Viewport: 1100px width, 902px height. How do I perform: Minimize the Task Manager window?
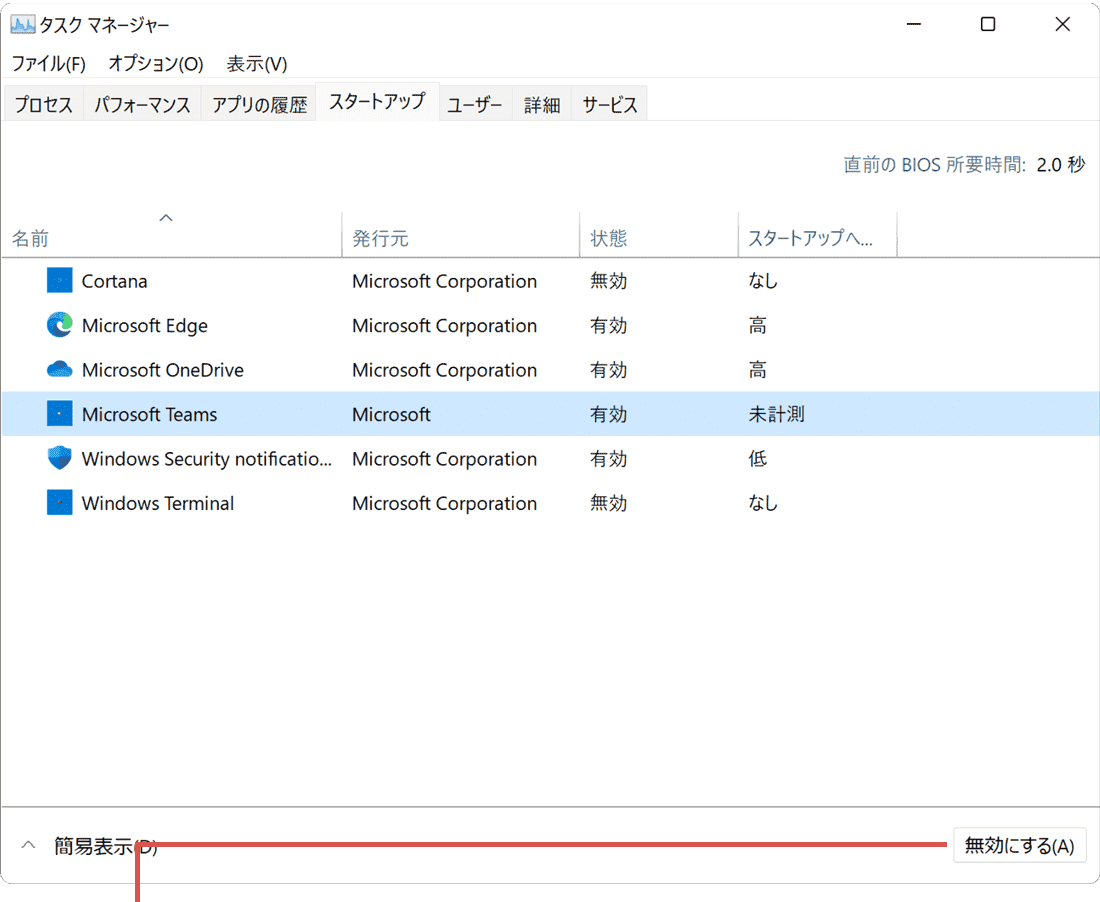913,25
